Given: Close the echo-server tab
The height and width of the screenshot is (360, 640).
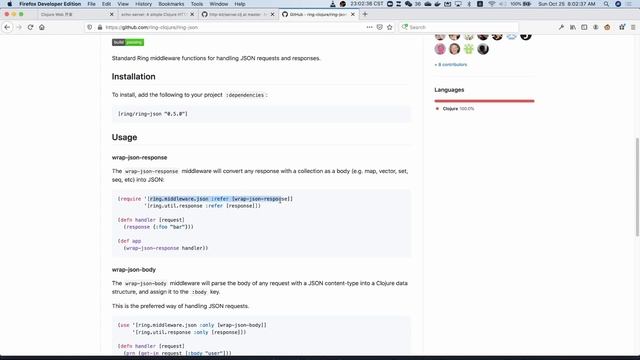Looking at the screenshot, I should 192,14.
